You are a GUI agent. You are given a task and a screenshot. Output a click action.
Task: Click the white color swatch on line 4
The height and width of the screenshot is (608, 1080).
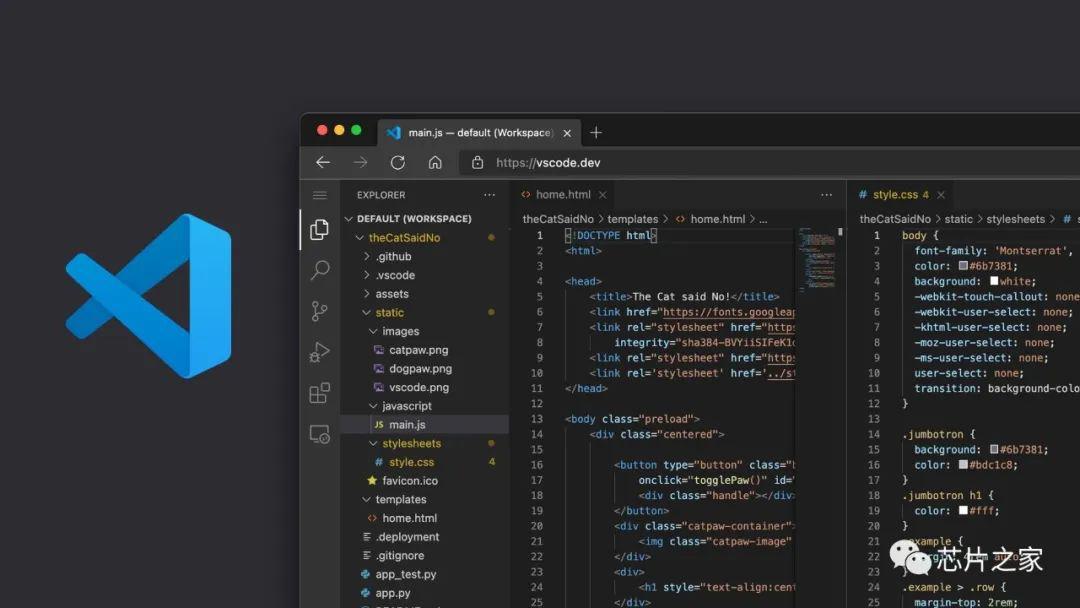tap(994, 281)
